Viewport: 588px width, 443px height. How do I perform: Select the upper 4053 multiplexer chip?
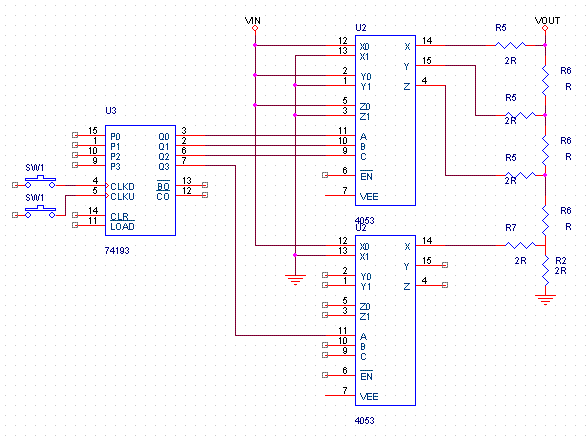point(385,120)
